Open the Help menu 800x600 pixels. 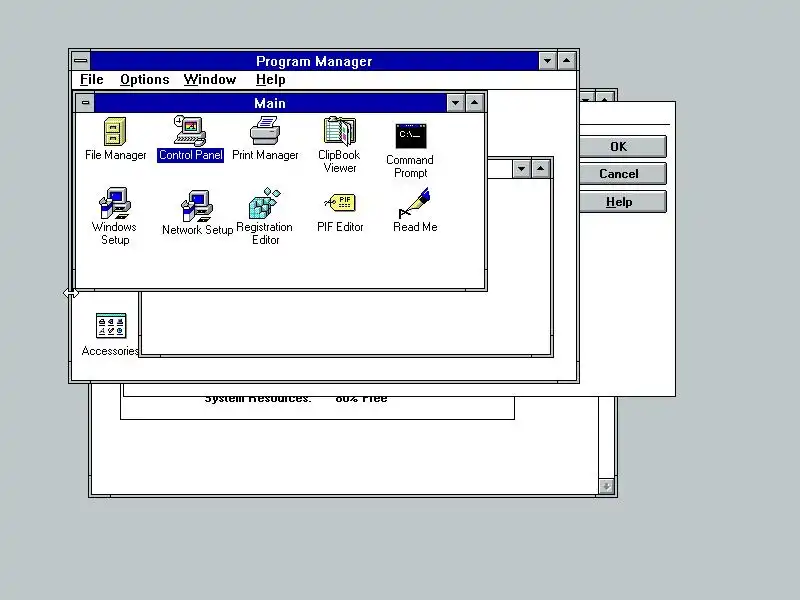point(270,80)
